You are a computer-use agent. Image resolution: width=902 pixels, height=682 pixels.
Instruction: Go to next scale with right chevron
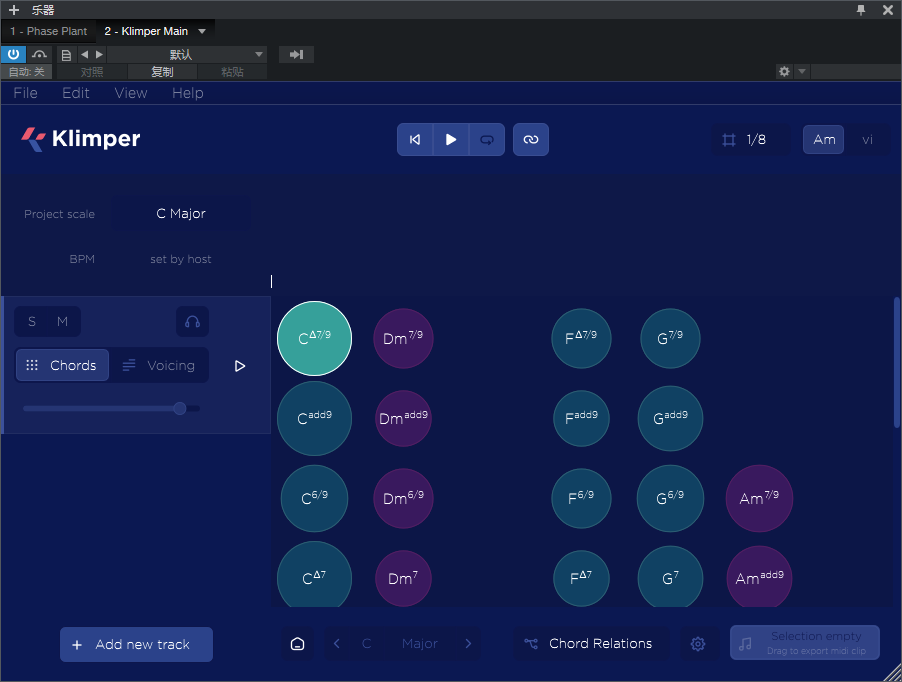468,643
